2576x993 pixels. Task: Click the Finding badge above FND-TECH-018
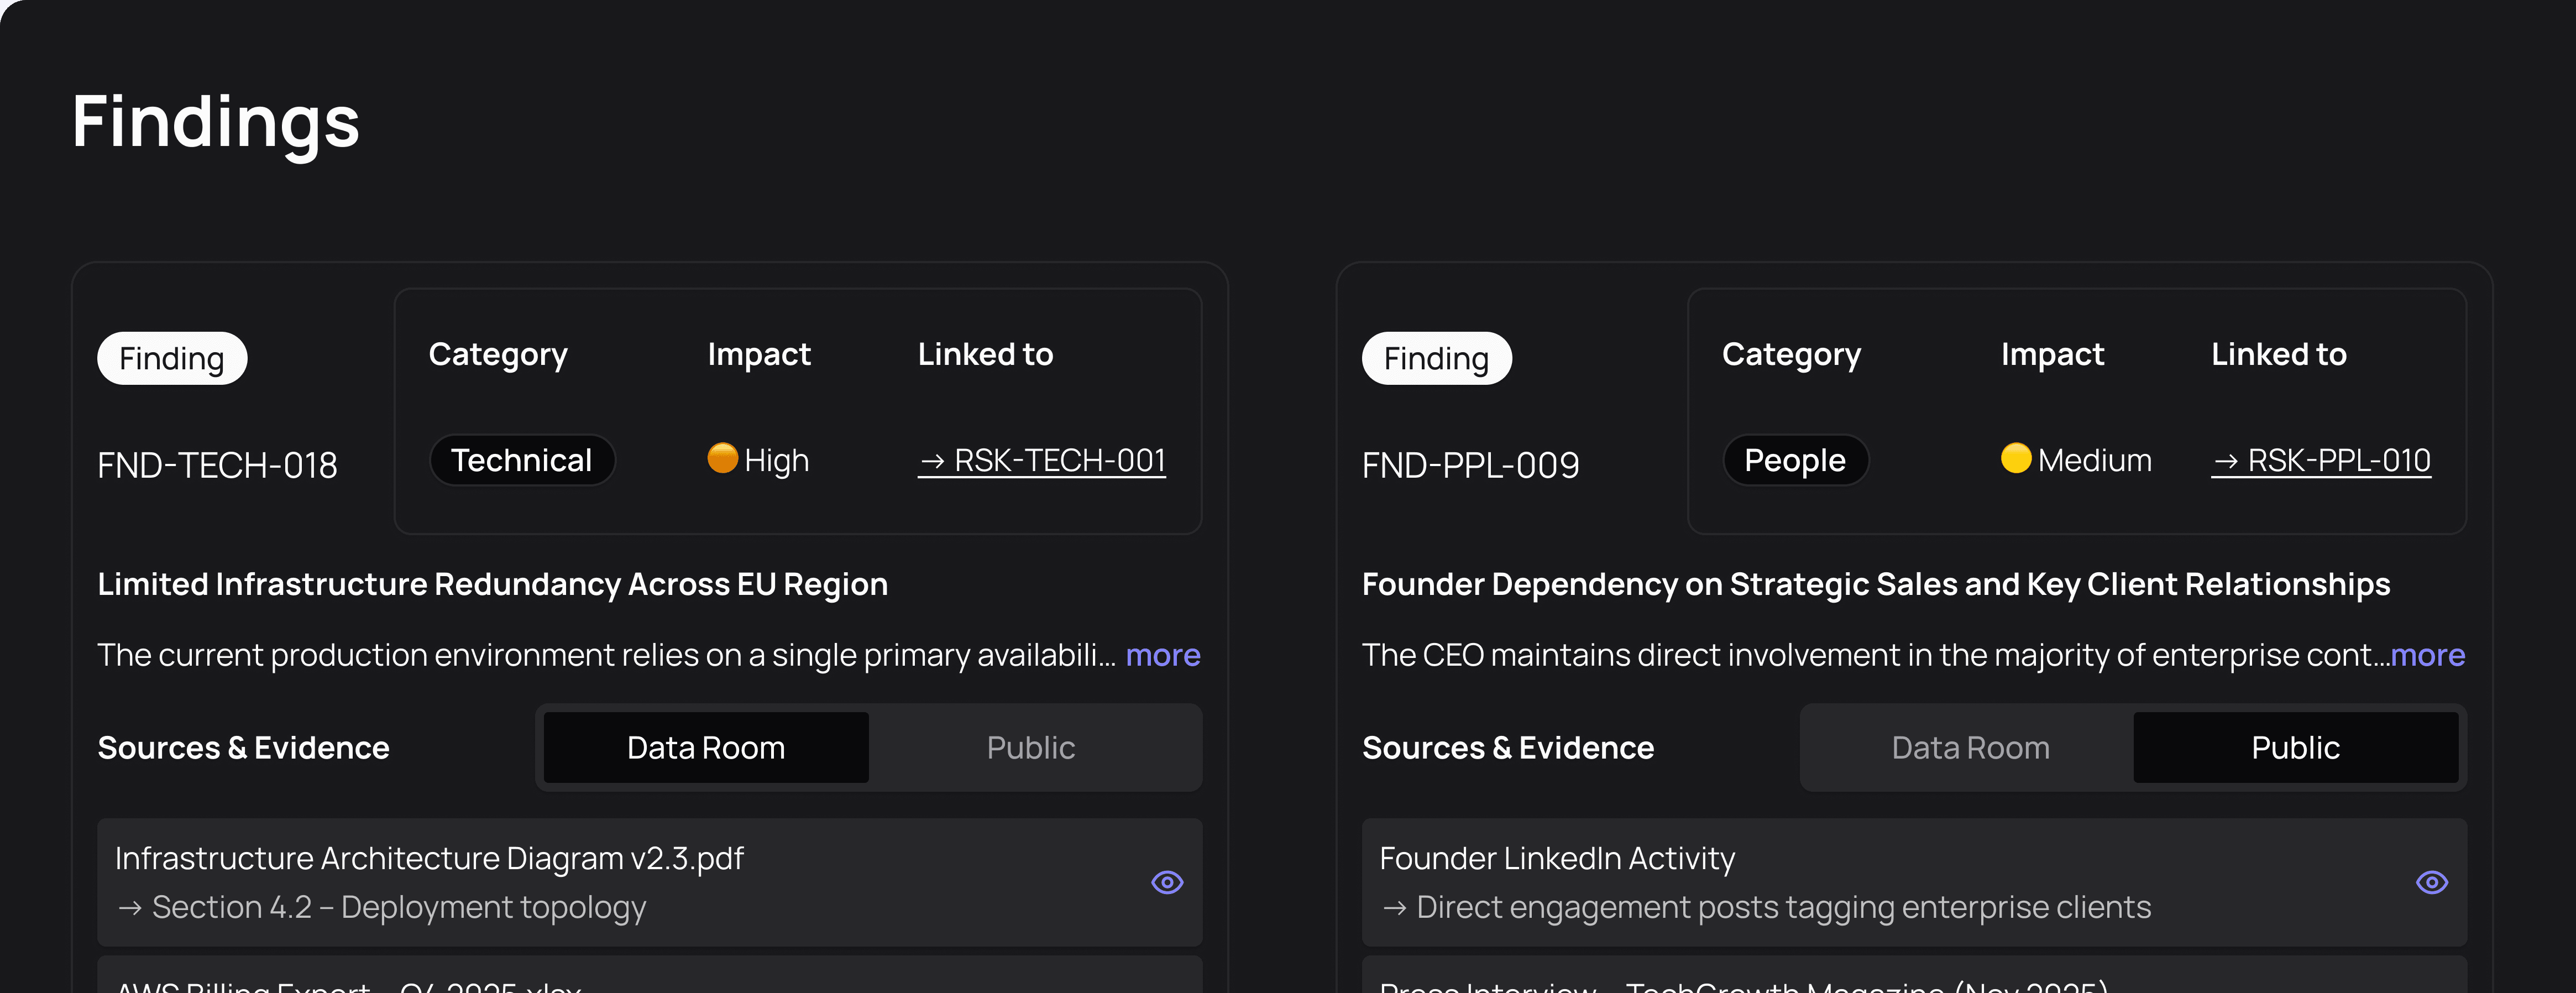171,358
